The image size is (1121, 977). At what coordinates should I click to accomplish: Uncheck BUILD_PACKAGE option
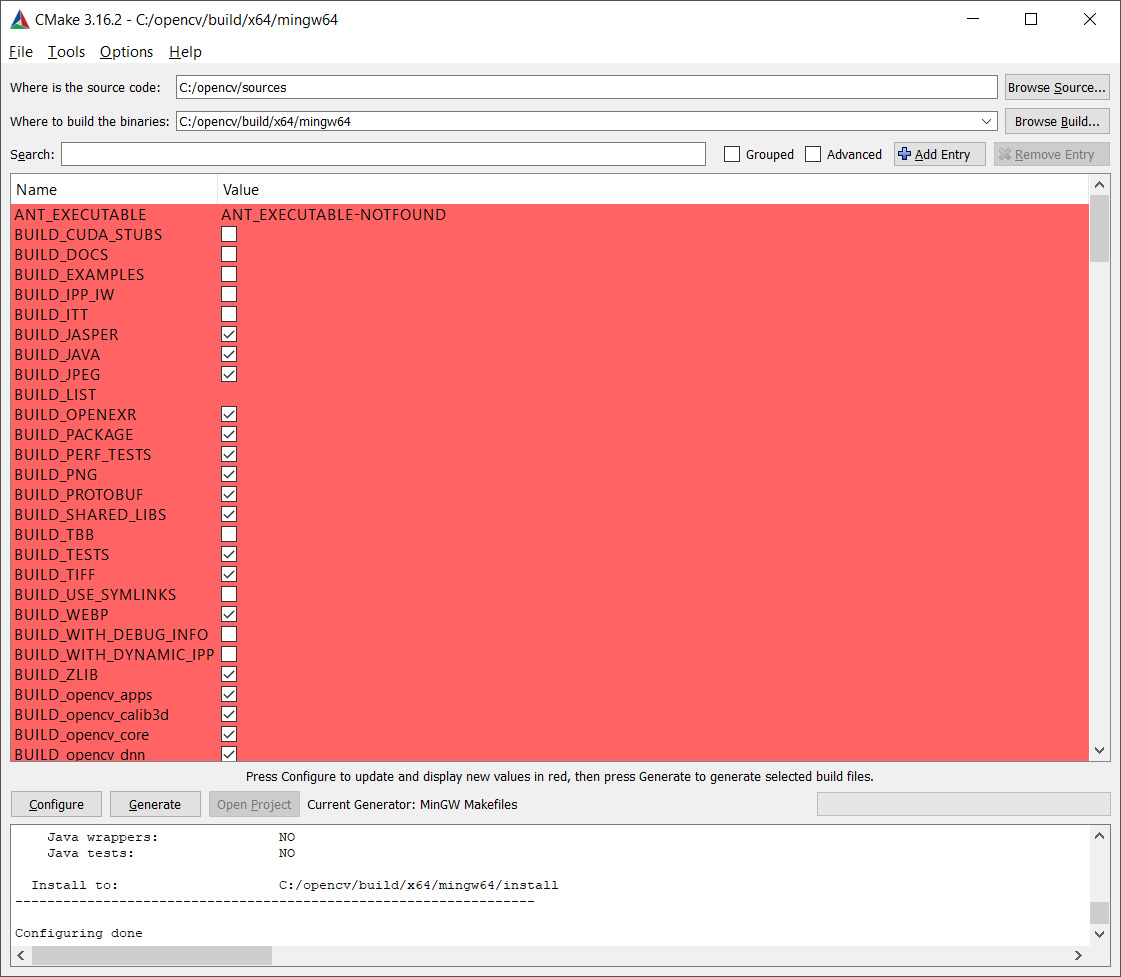(x=229, y=435)
